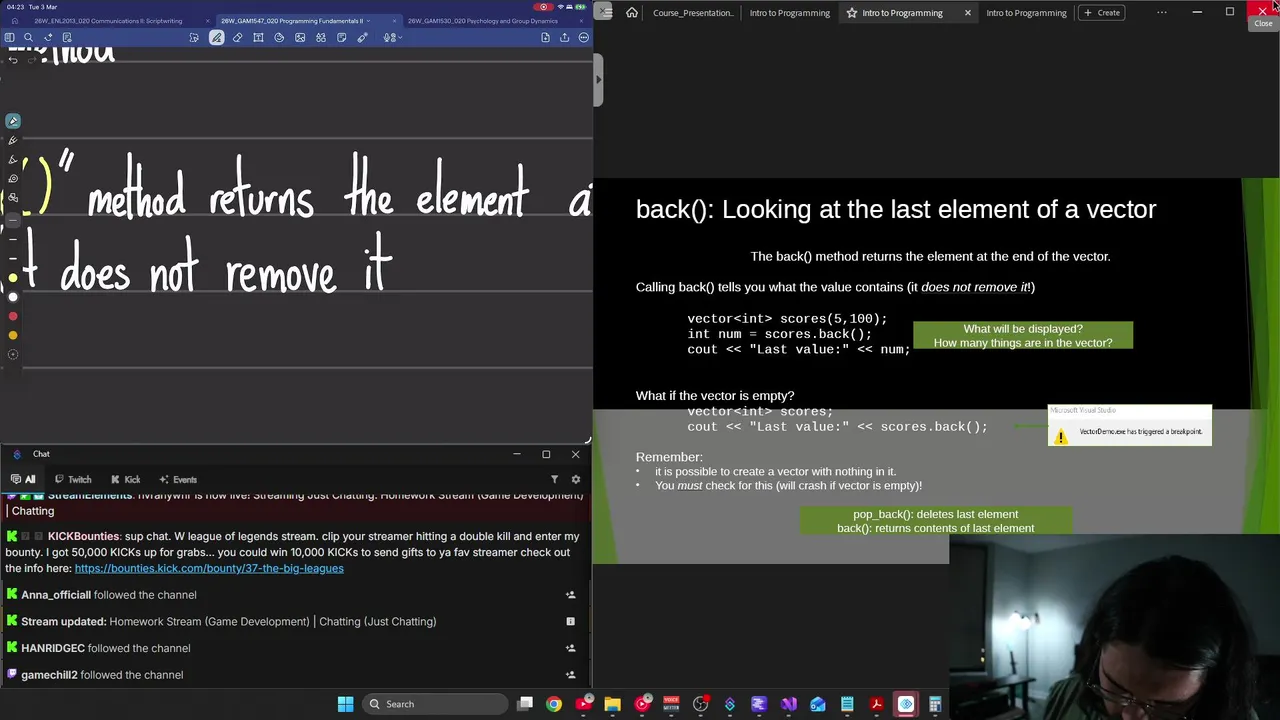Close active starred Intro to Programming tab
The width and height of the screenshot is (1280, 720).
tap(967, 12)
